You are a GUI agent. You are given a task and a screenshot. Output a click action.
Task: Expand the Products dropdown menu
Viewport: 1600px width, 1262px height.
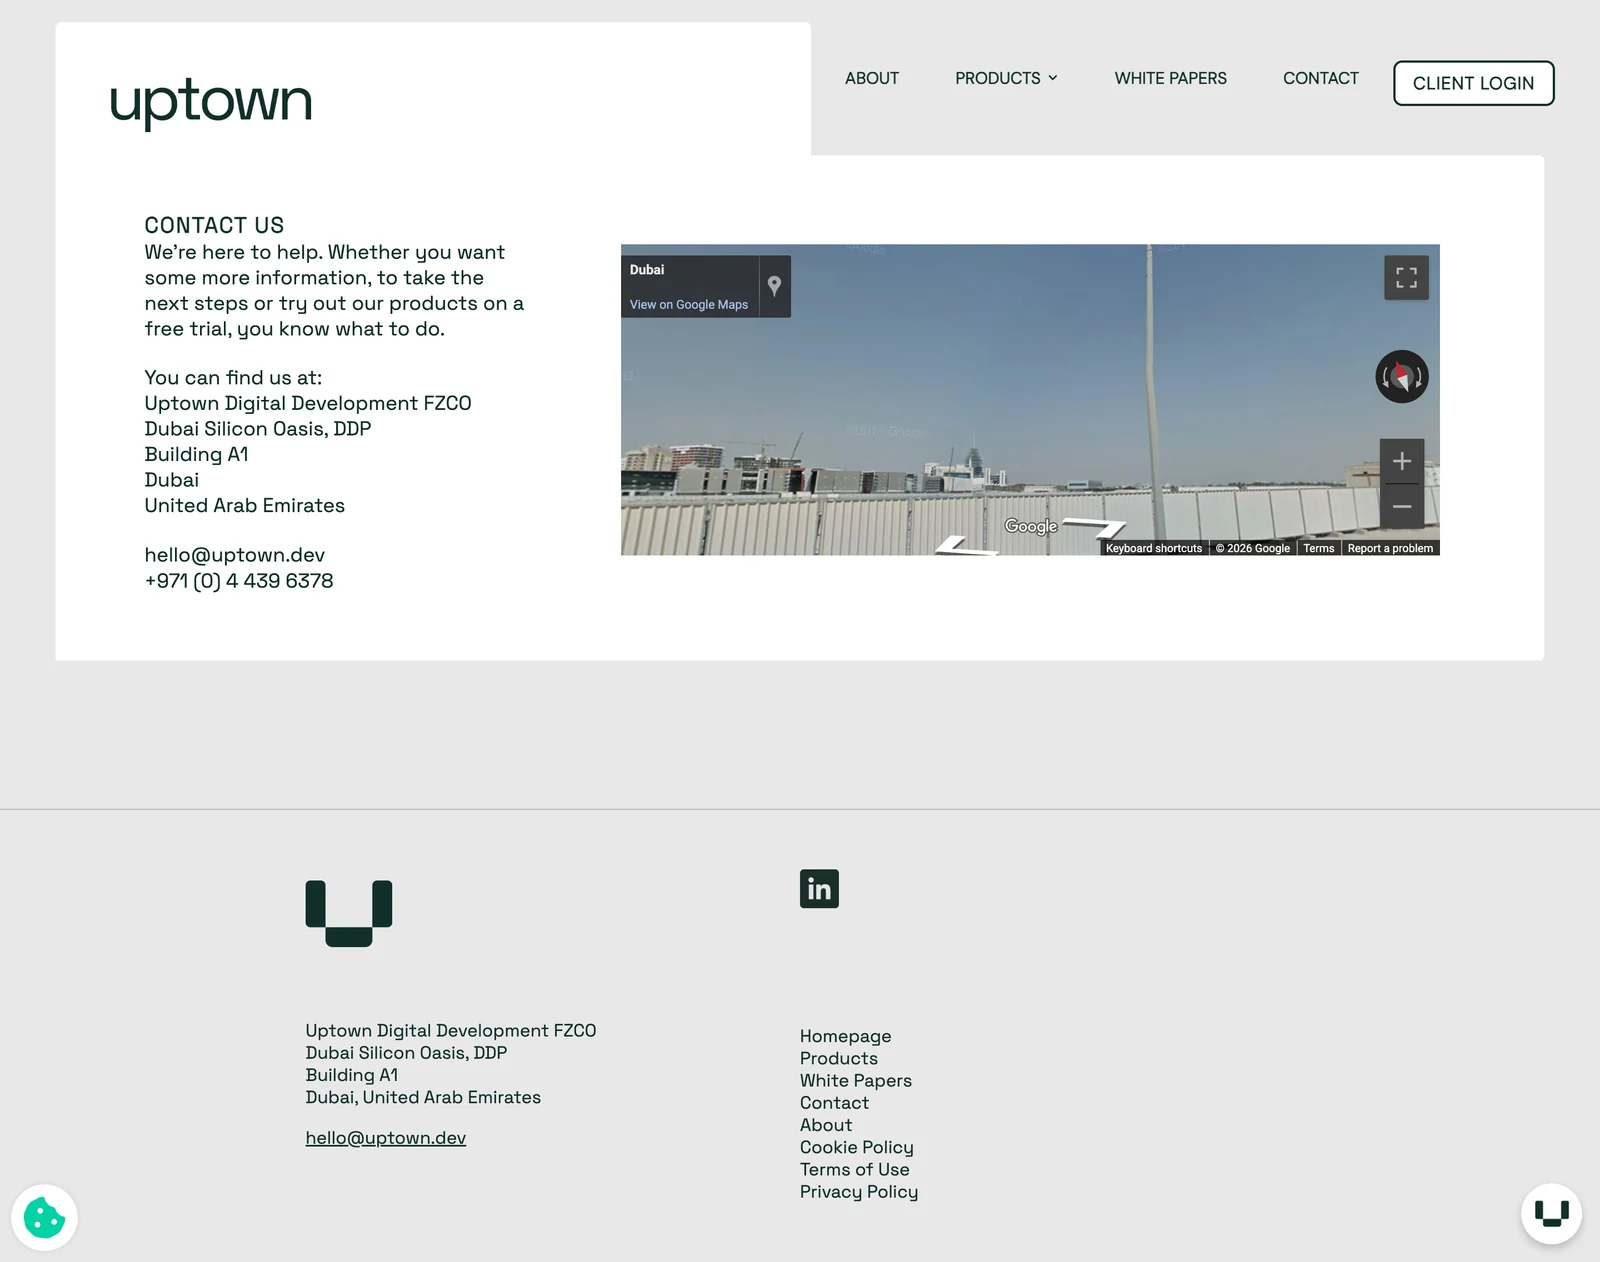click(1006, 78)
